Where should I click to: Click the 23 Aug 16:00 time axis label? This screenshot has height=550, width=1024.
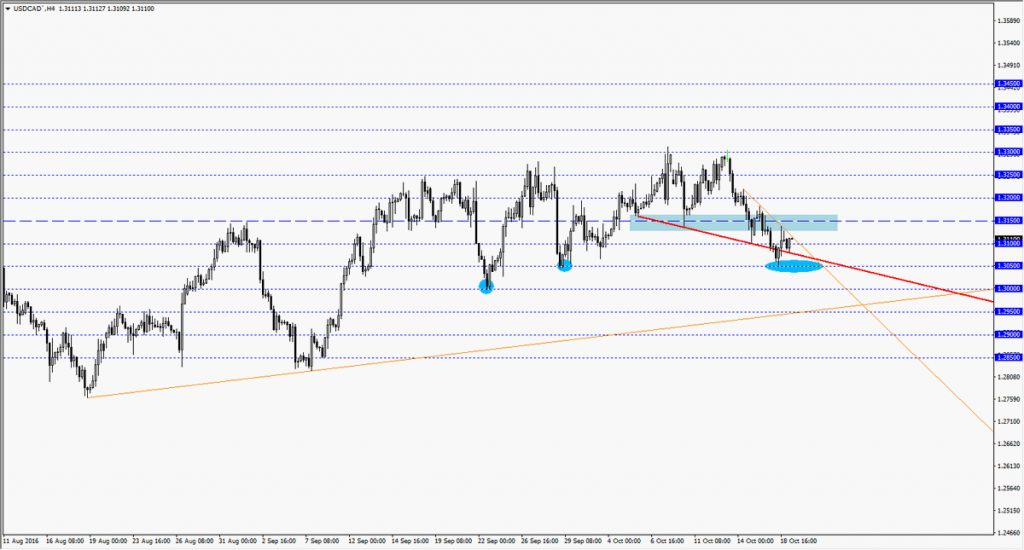click(152, 542)
